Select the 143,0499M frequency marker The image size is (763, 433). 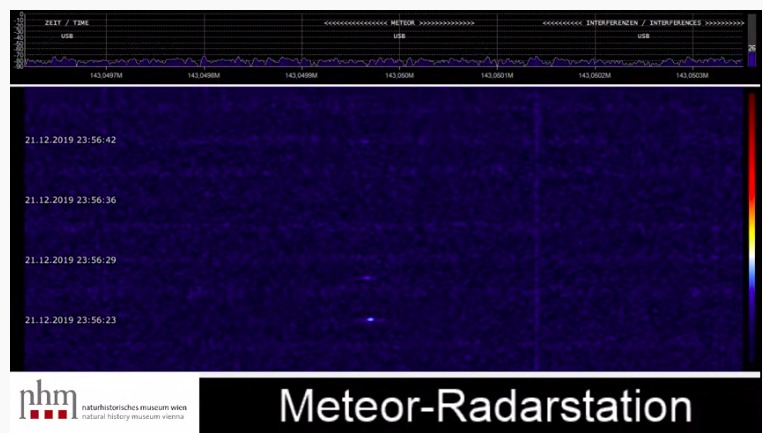point(301,75)
